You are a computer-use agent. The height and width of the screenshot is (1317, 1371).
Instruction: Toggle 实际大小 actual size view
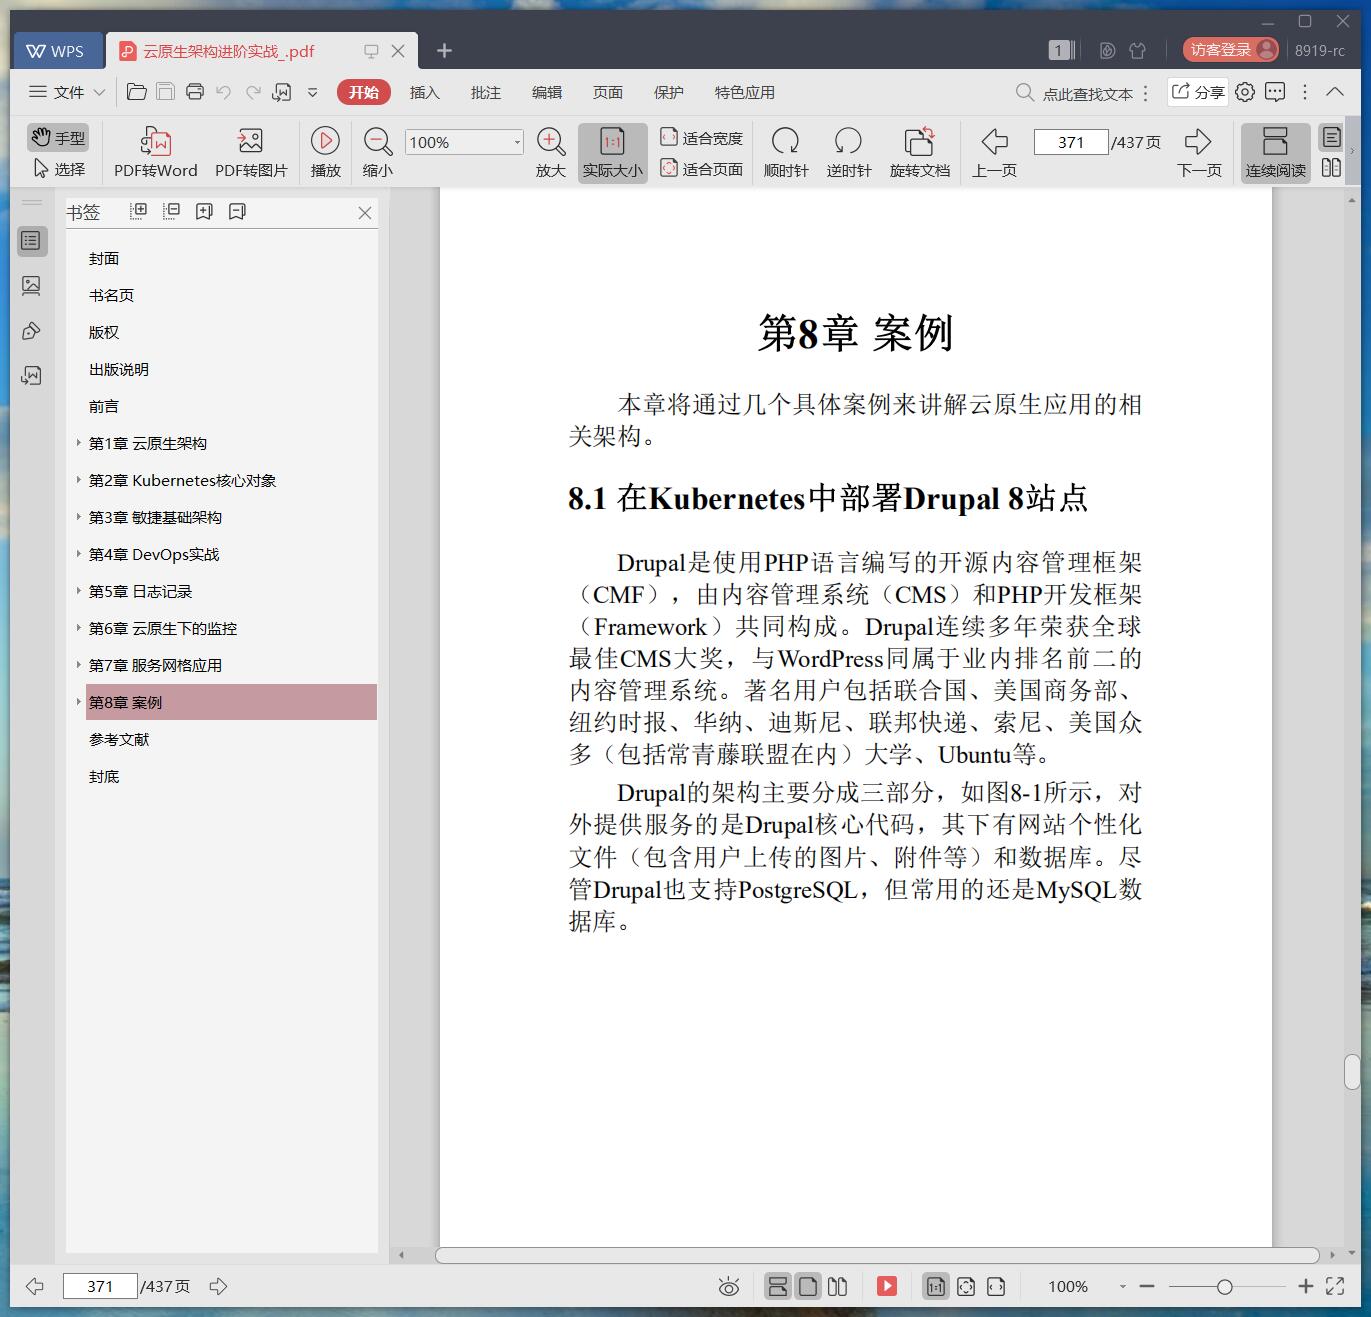click(612, 152)
